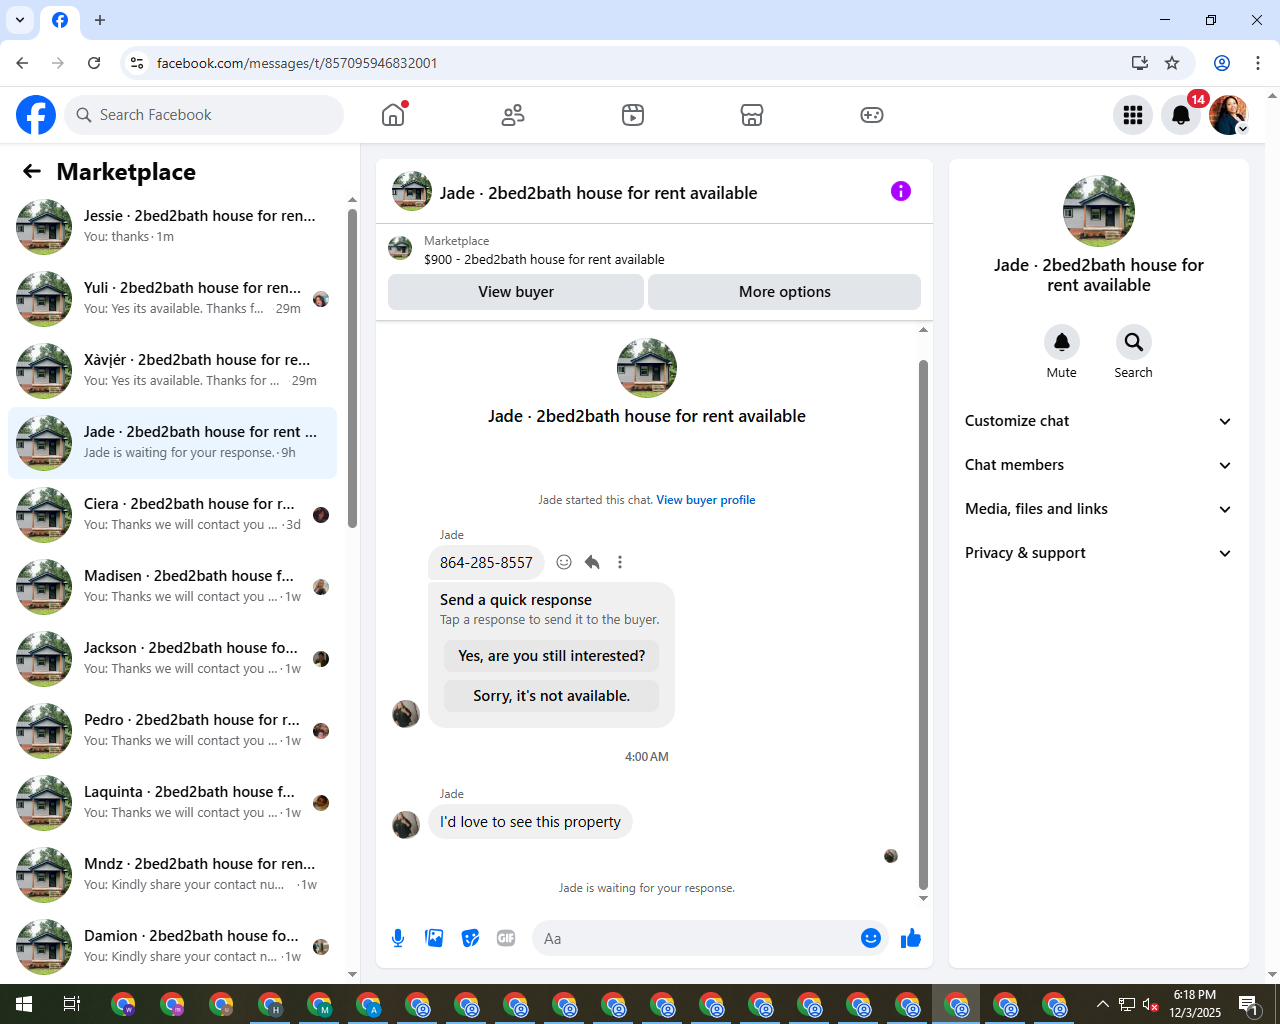This screenshot has height=1024, width=1280.
Task: Open the Chrome profile icon
Action: click(x=1222, y=63)
